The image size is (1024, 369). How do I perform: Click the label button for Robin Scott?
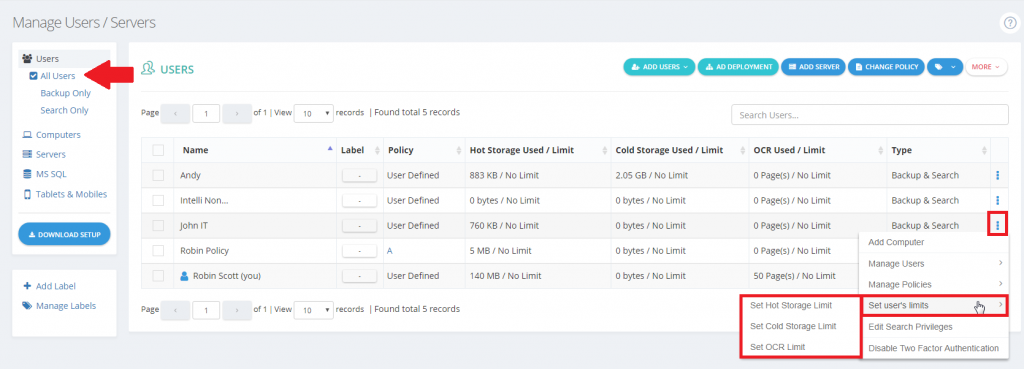359,276
